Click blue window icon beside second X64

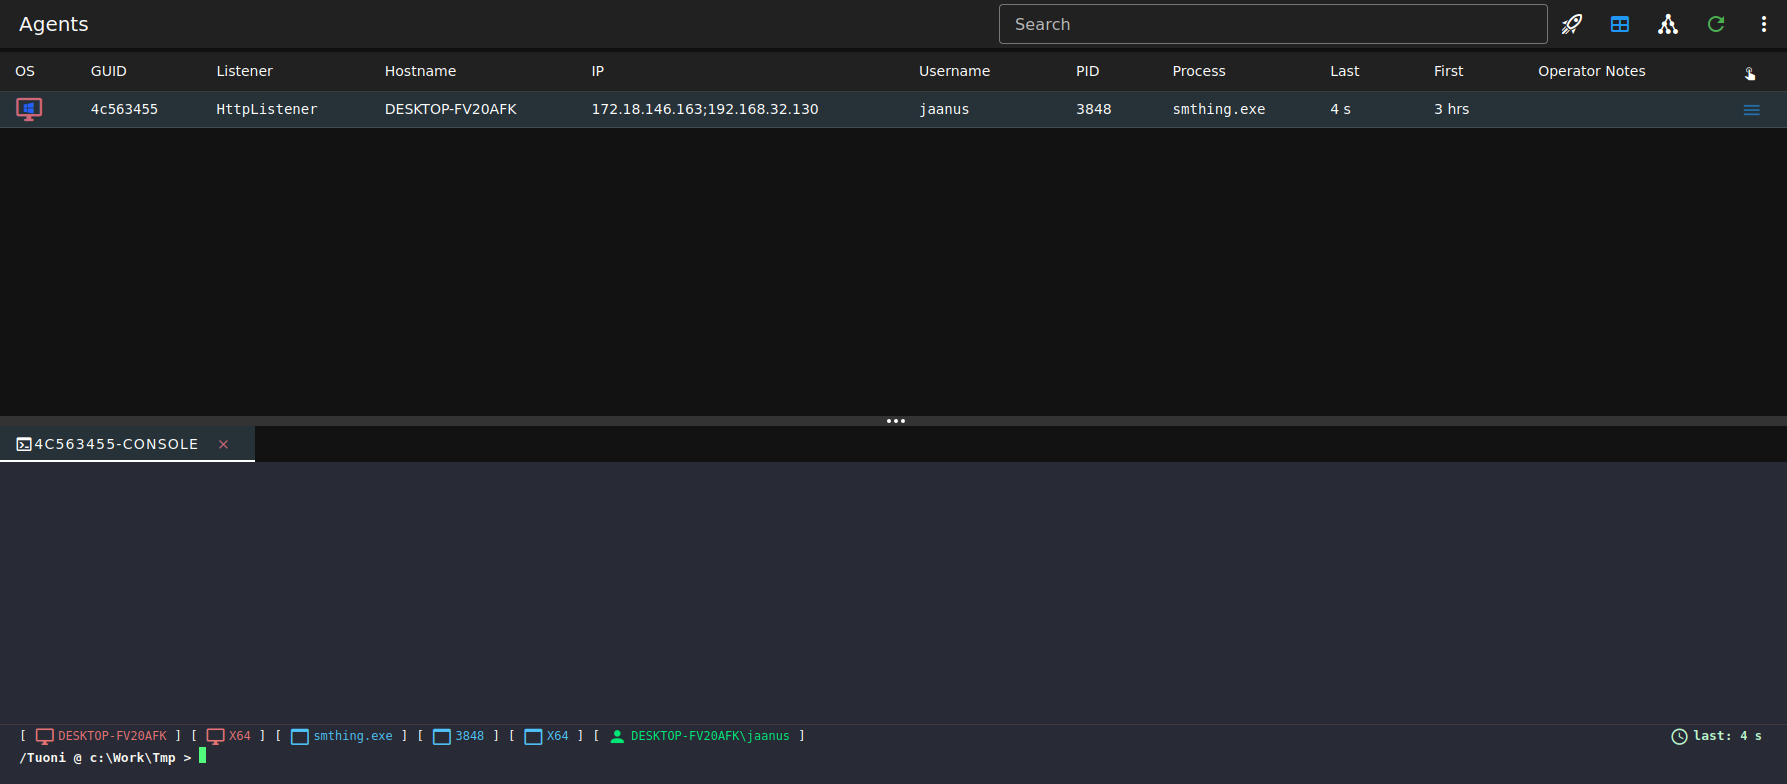[x=533, y=737]
